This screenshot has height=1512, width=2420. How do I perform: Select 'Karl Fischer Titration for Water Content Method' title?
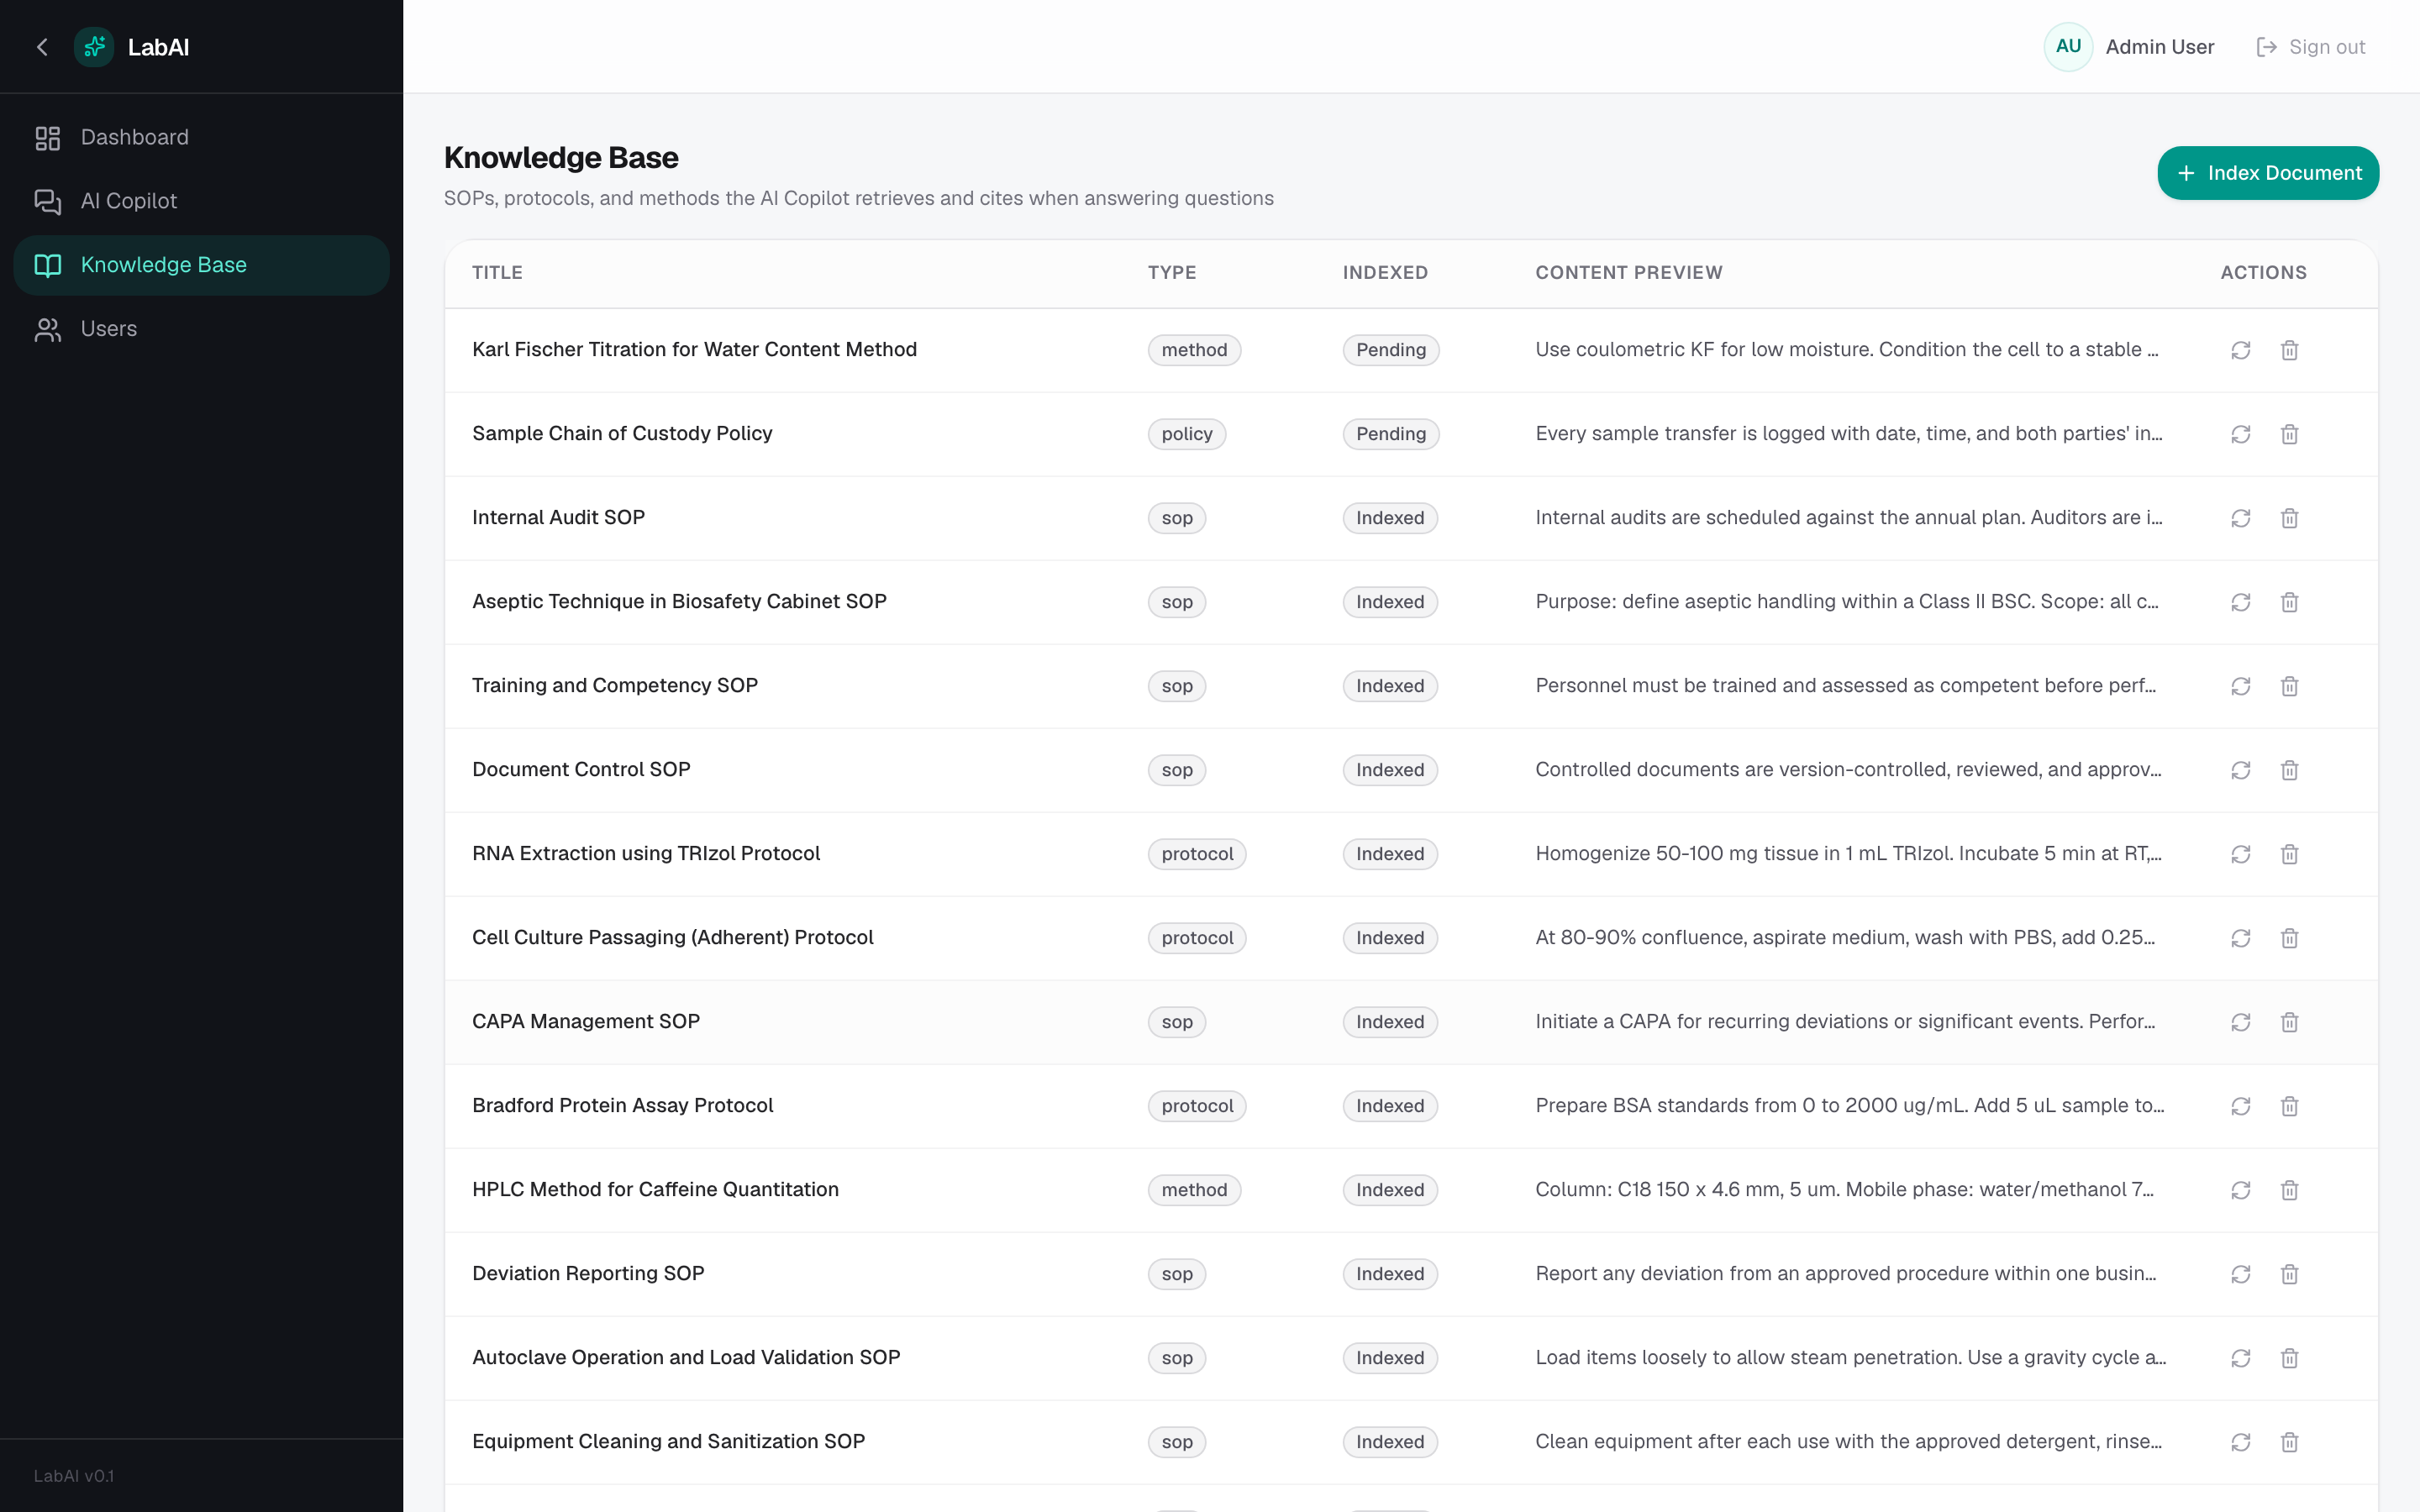coord(694,350)
